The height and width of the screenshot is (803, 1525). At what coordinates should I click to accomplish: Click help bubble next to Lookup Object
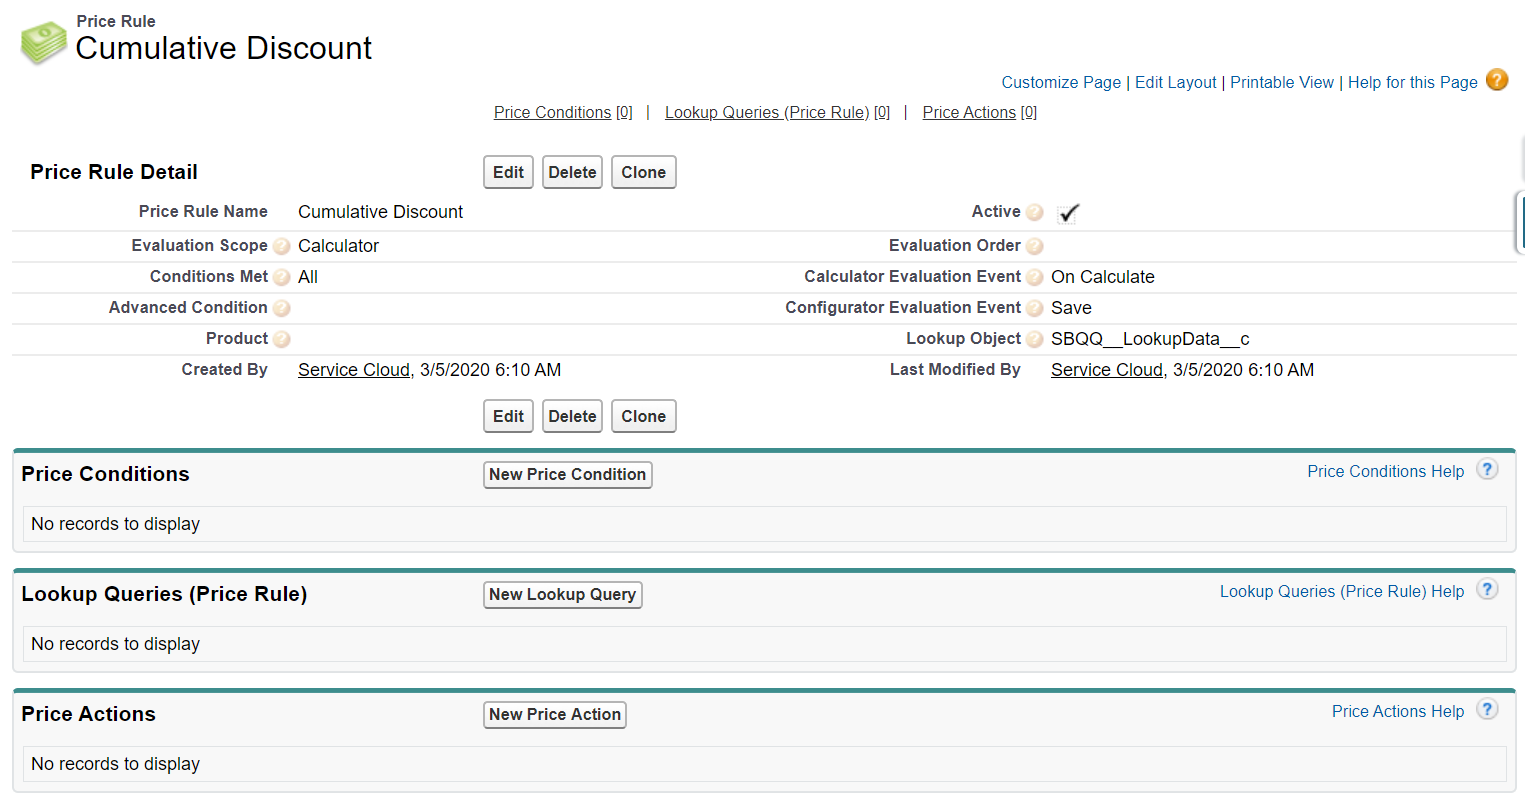1035,339
